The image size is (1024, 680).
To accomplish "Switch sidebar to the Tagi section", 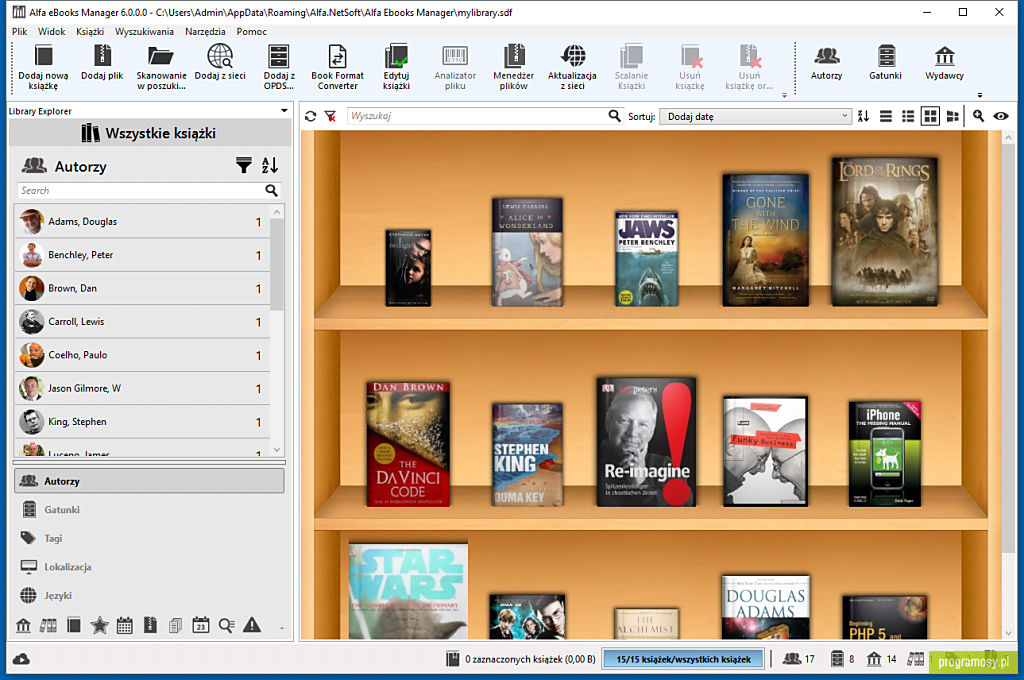I will [149, 538].
